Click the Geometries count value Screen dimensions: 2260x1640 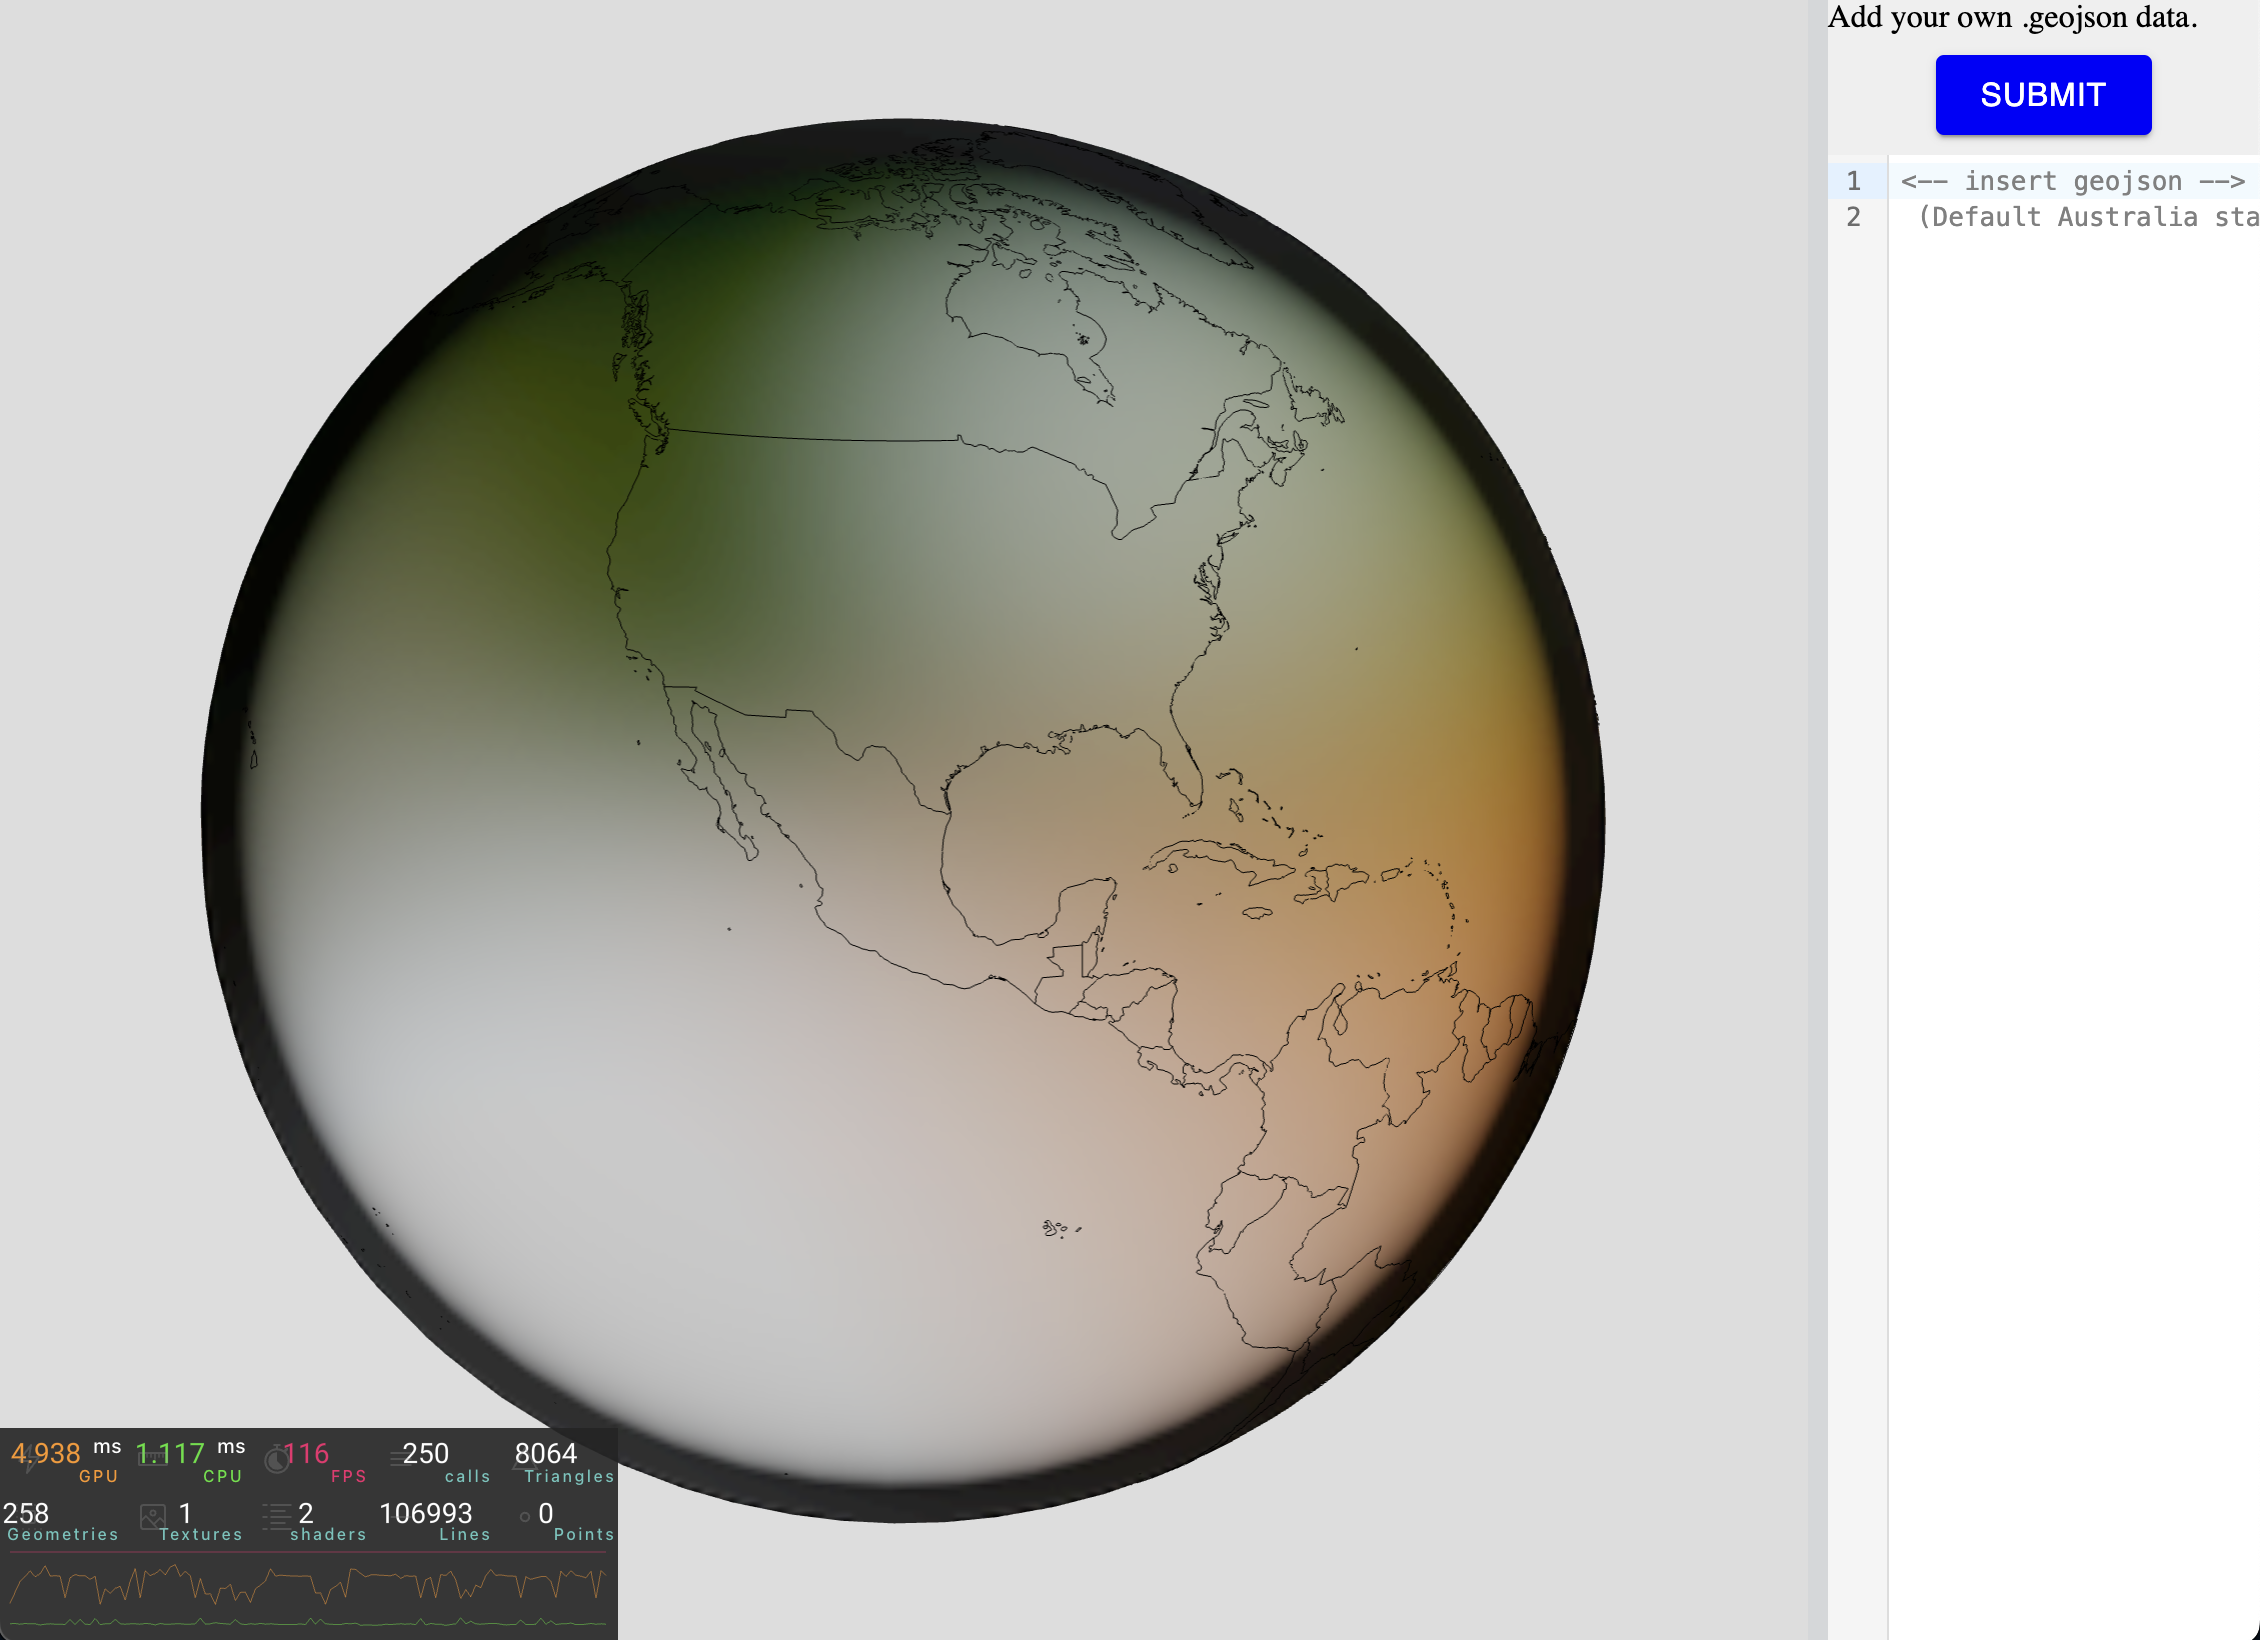[x=26, y=1513]
